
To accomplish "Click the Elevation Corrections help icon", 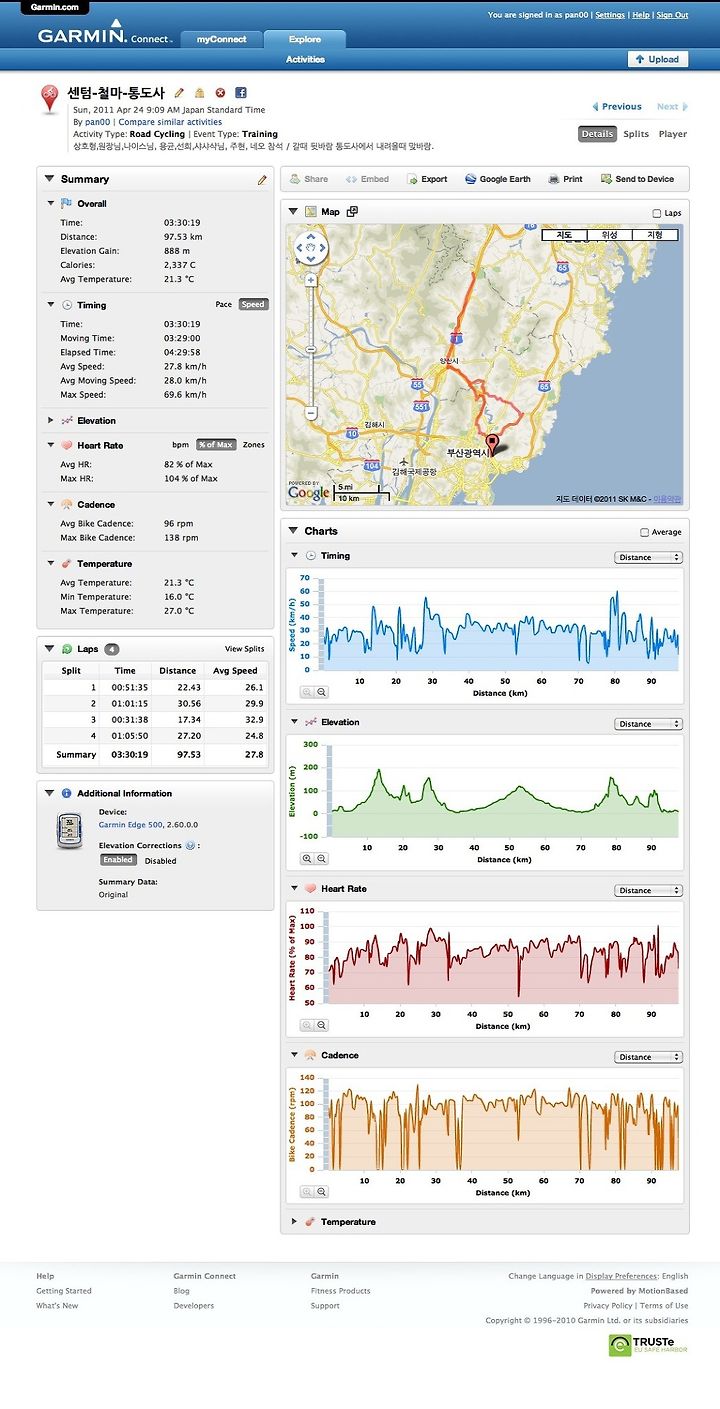I will tap(190, 845).
